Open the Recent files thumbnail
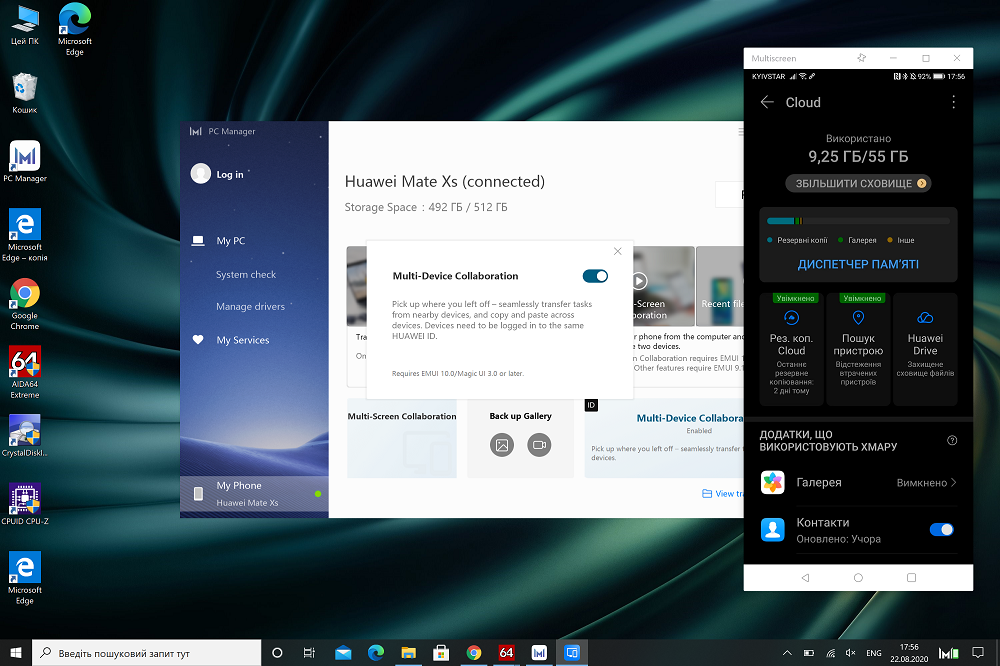1000x666 pixels. 720,286
